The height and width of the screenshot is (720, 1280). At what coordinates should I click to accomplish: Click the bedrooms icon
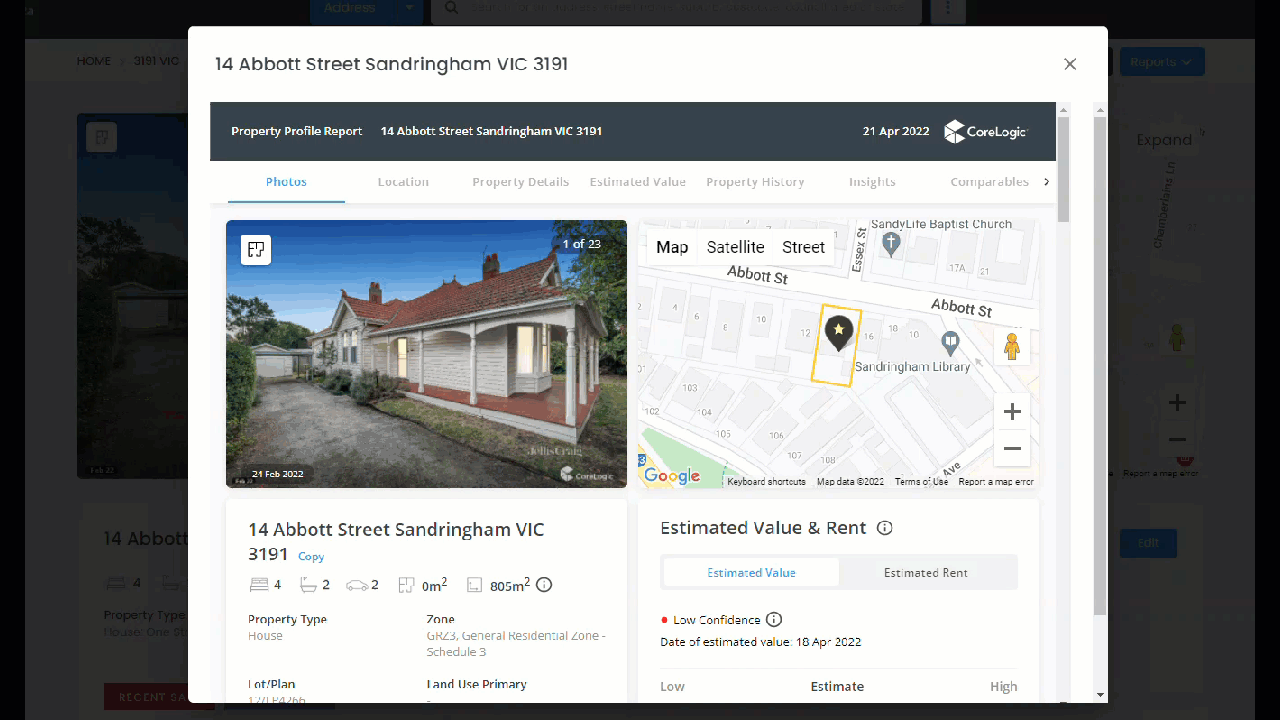pos(258,585)
